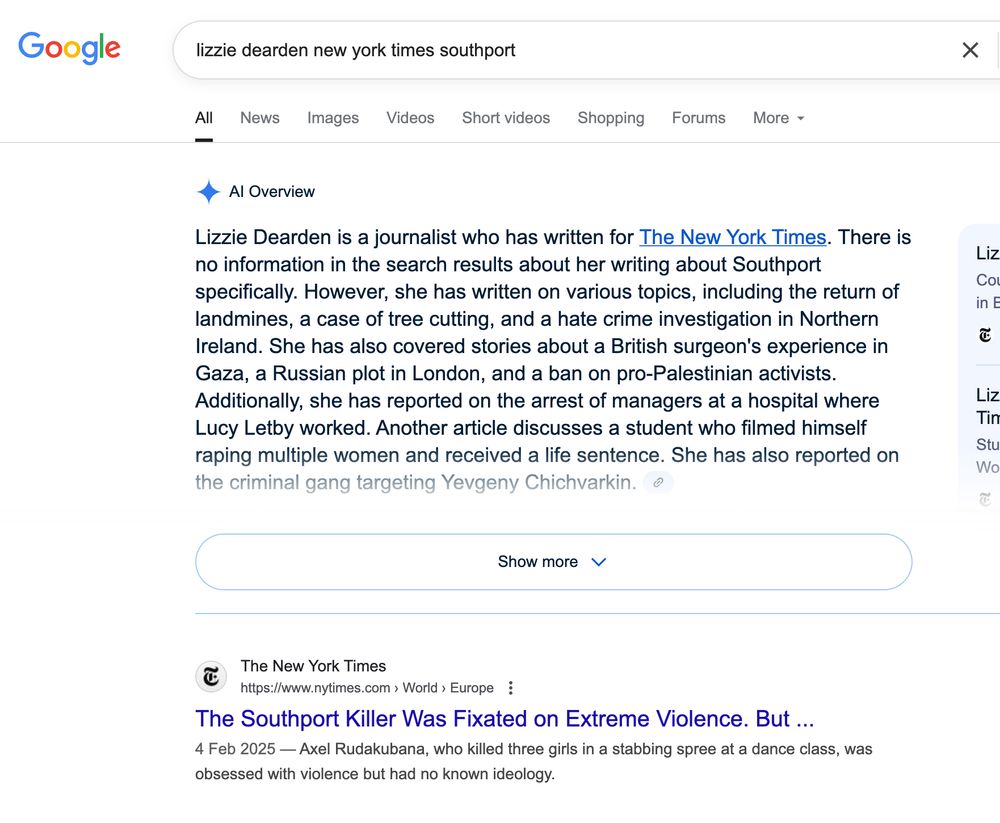Go to the Shopping tab
The height and width of the screenshot is (823, 1000).
pos(611,118)
